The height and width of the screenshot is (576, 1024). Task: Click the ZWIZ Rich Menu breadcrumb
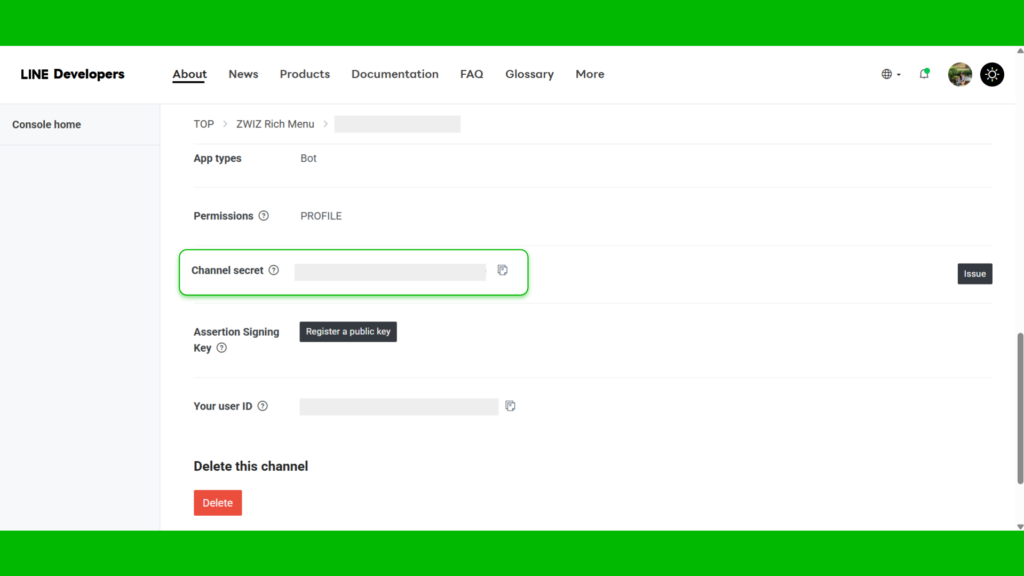pos(275,124)
